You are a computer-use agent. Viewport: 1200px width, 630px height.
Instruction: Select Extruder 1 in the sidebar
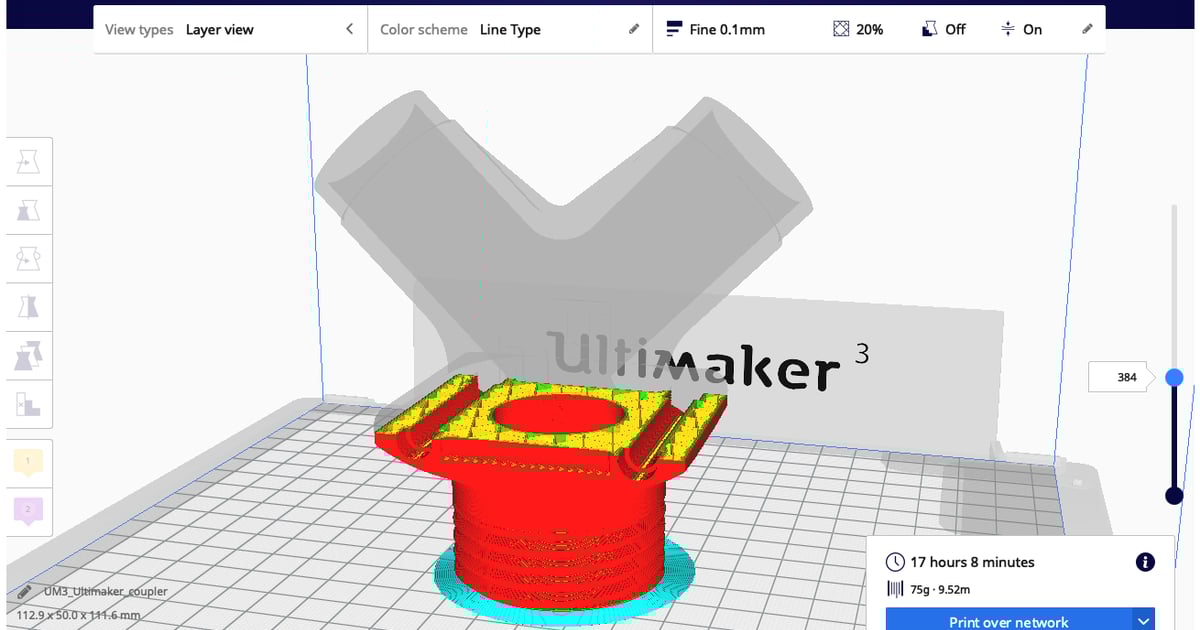point(26,461)
